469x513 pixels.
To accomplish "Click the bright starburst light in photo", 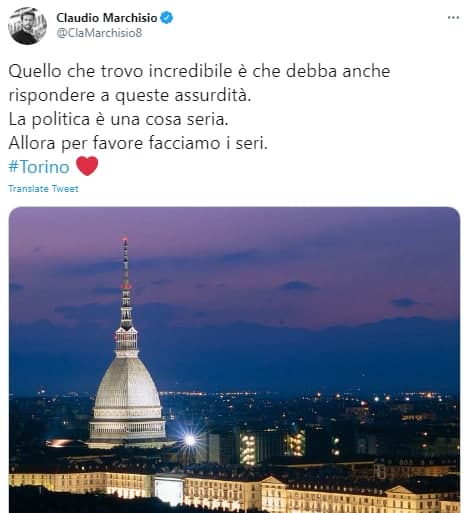I will point(190,440).
